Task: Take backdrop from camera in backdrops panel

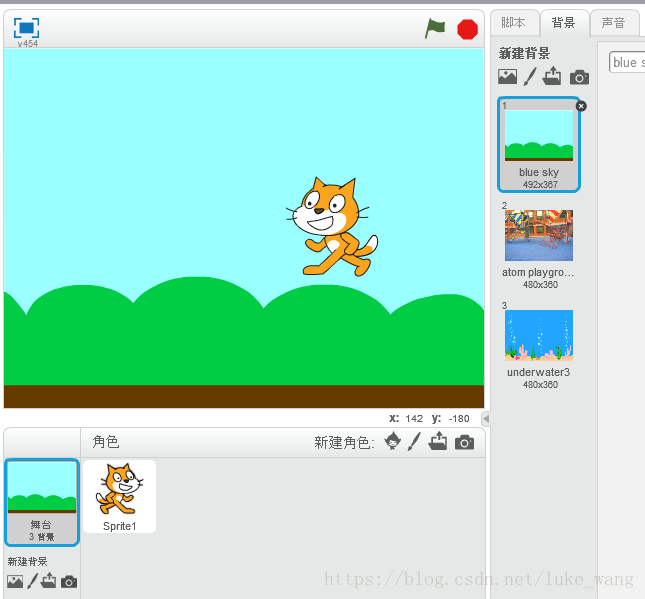Action: [579, 77]
